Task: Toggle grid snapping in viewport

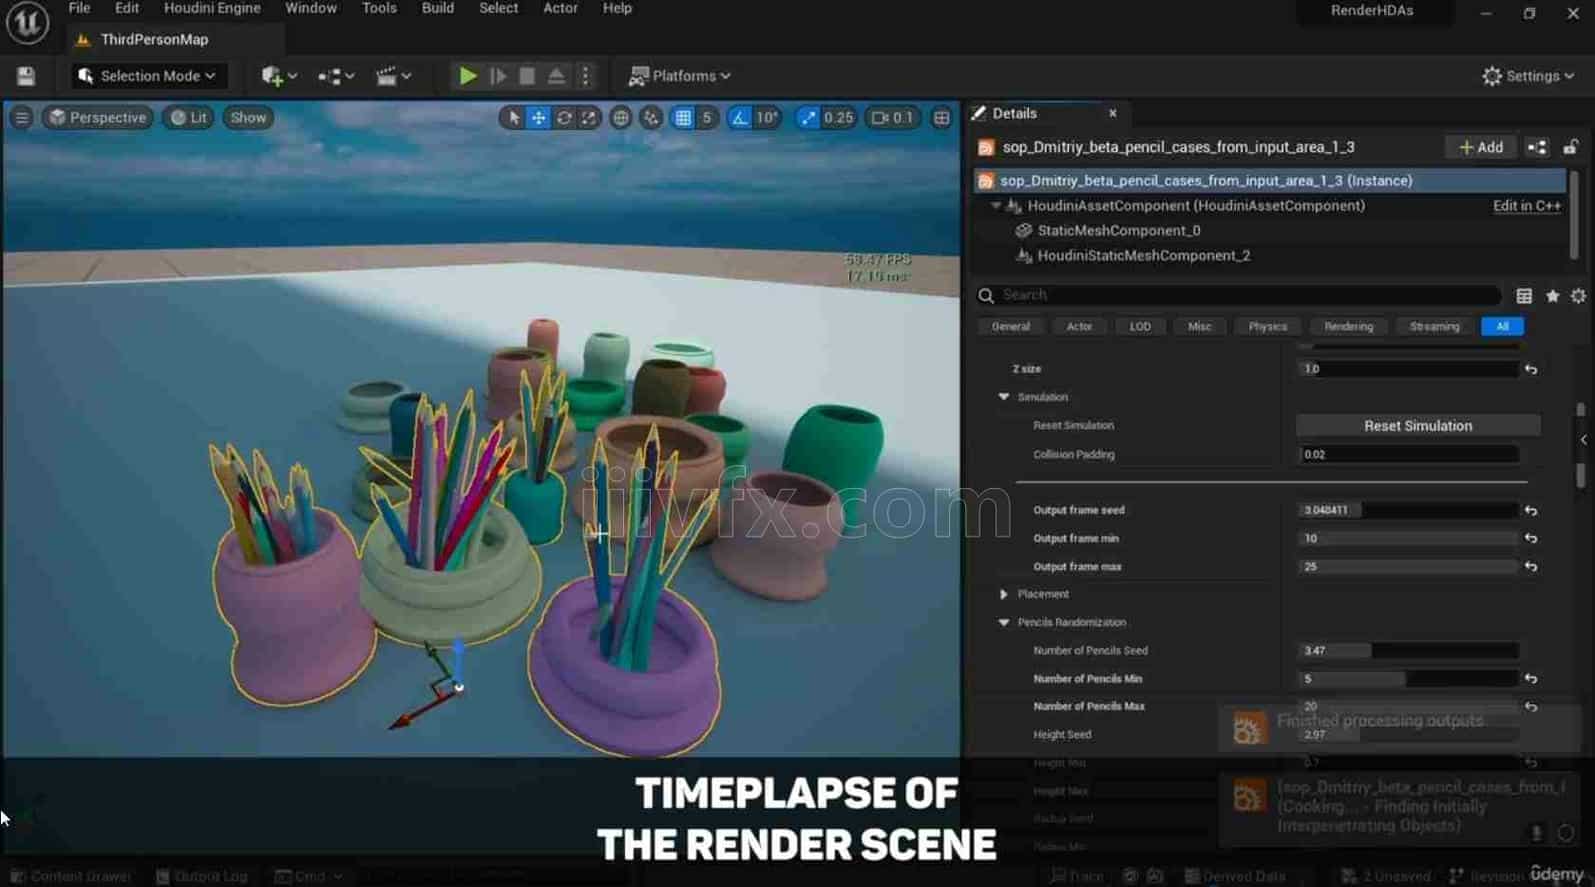Action: coord(683,118)
